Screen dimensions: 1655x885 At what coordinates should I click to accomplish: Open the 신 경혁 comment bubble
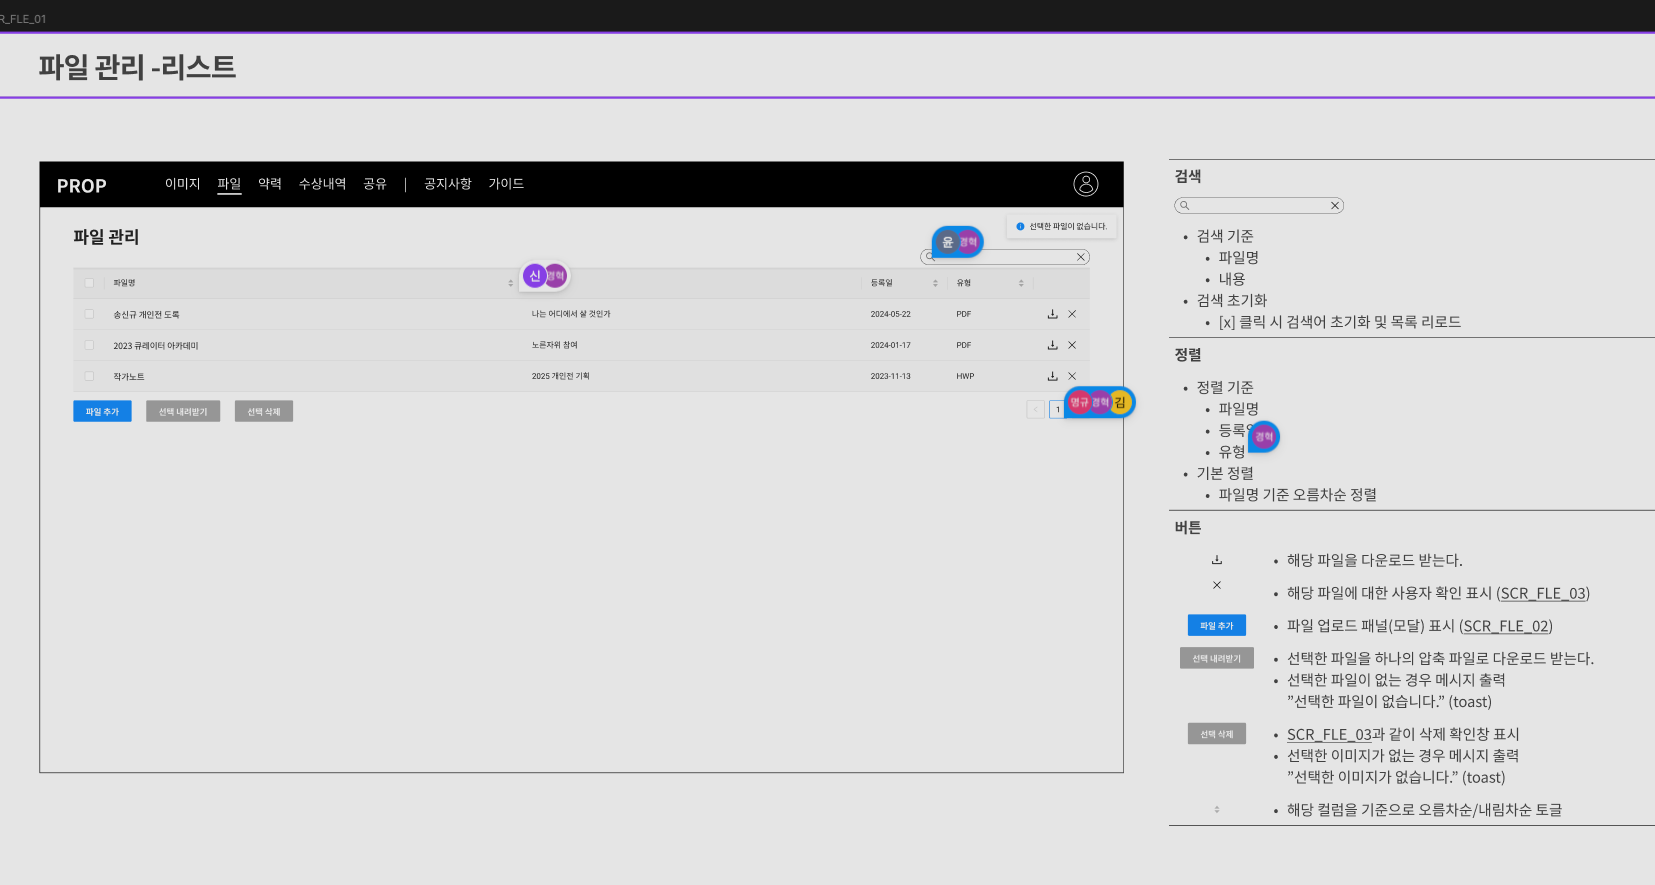click(x=544, y=276)
